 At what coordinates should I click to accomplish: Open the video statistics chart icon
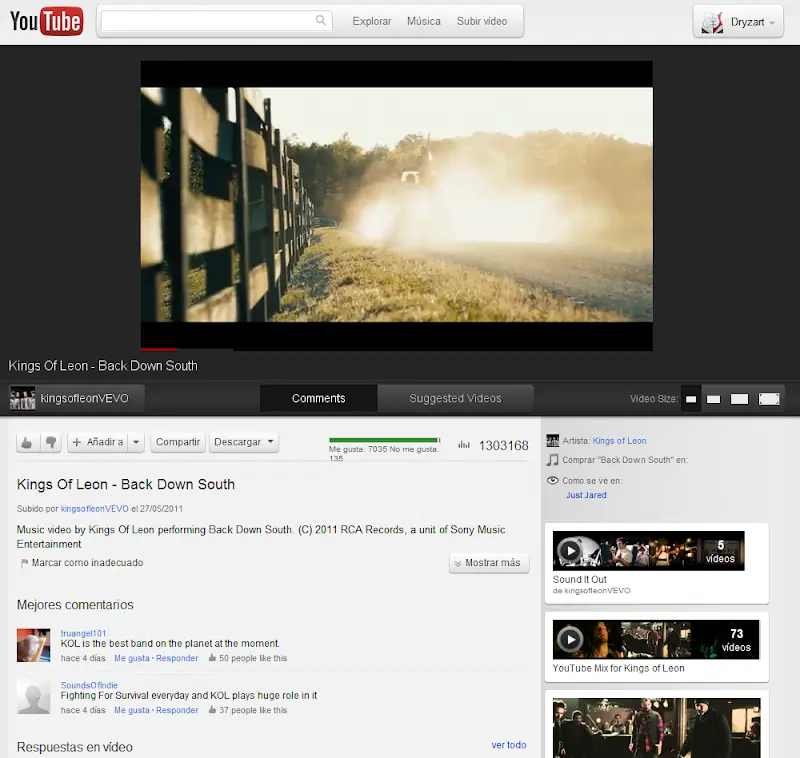(464, 445)
